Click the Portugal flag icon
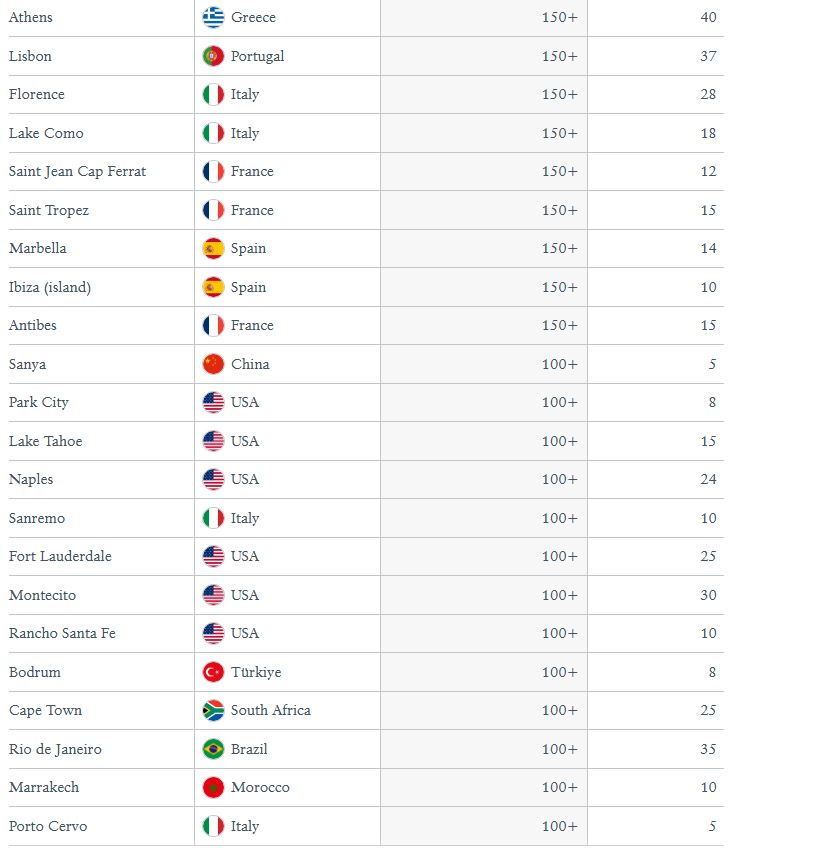Image resolution: width=814 pixels, height=851 pixels. [213, 56]
